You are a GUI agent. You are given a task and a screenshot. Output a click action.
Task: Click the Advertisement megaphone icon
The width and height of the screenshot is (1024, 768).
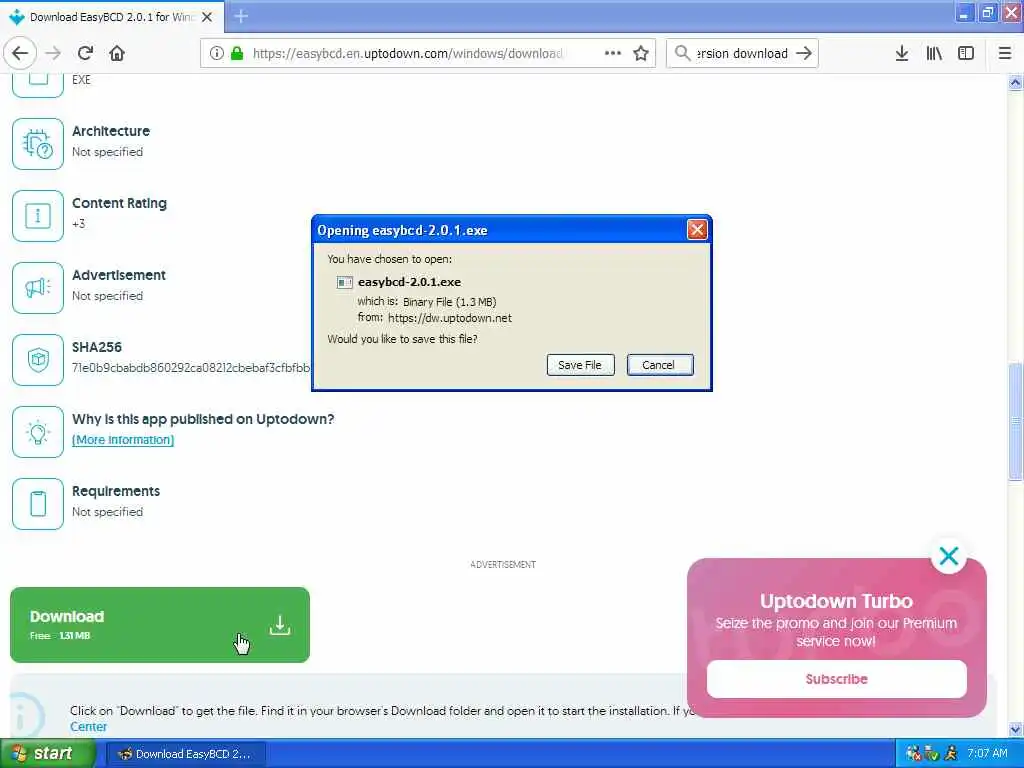38,288
